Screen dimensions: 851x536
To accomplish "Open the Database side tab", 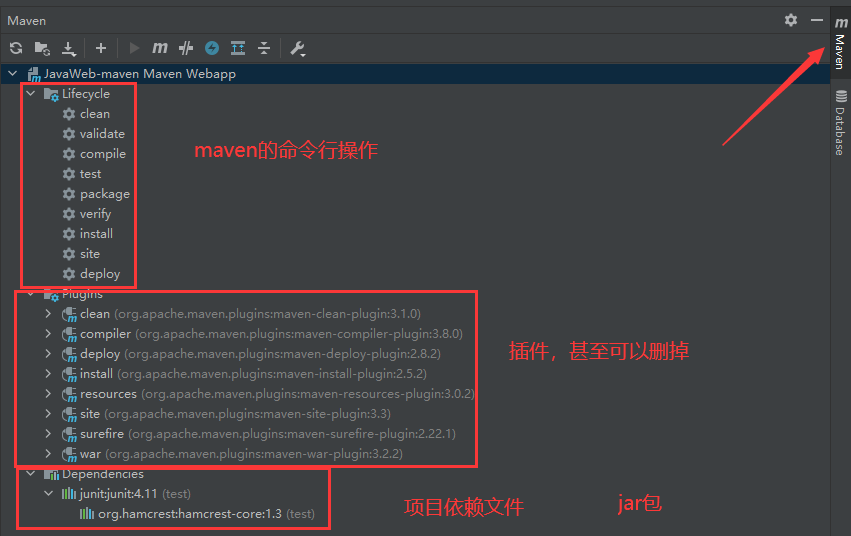I will [x=840, y=123].
